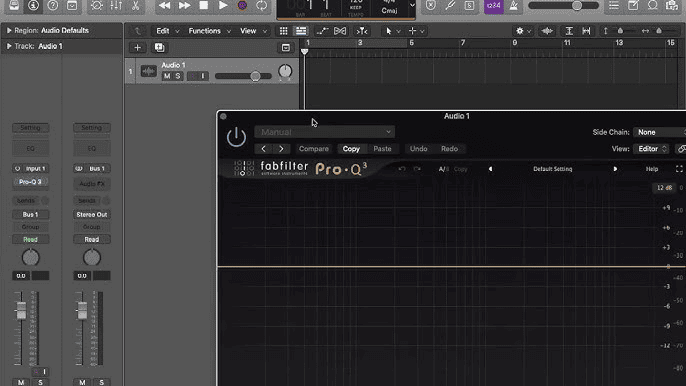Open the Functions menu in Tracks area
This screenshot has width=686, height=386.
pos(209,31)
